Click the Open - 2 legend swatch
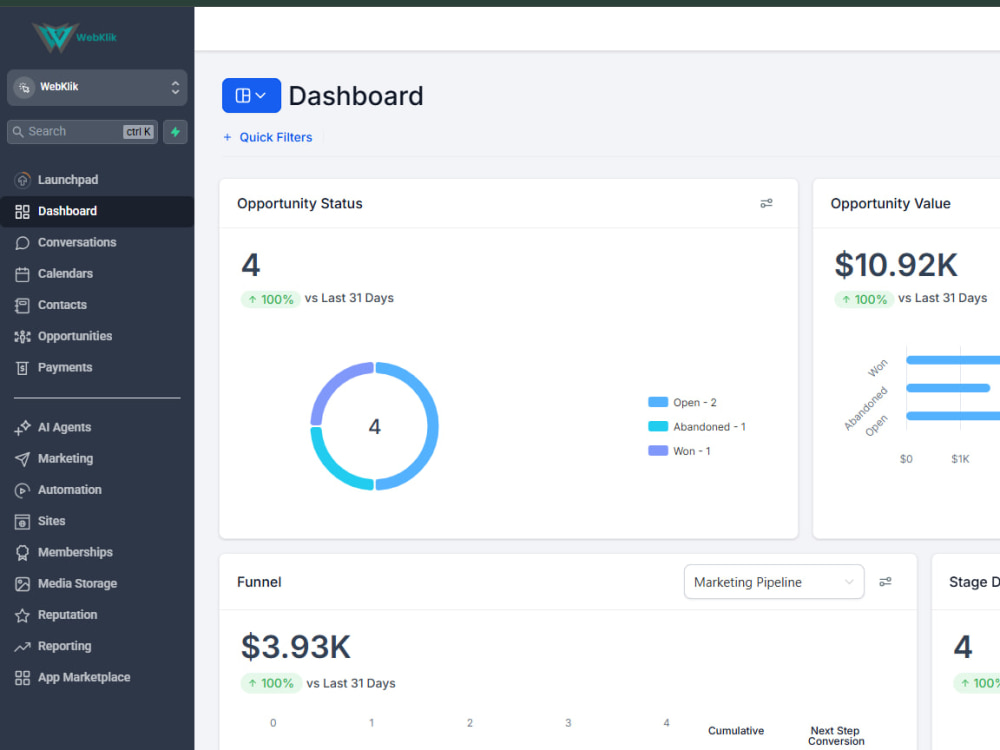The width and height of the screenshot is (1000, 750). click(x=658, y=402)
